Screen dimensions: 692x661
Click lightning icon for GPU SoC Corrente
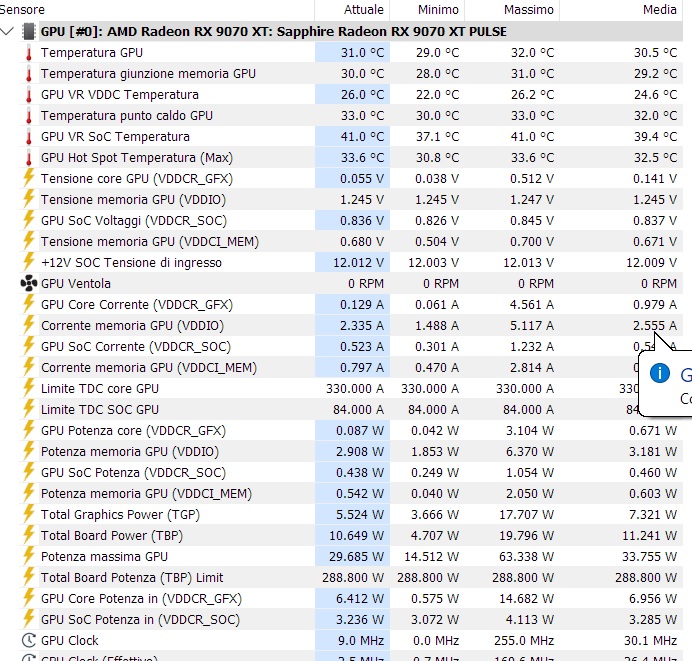29,346
